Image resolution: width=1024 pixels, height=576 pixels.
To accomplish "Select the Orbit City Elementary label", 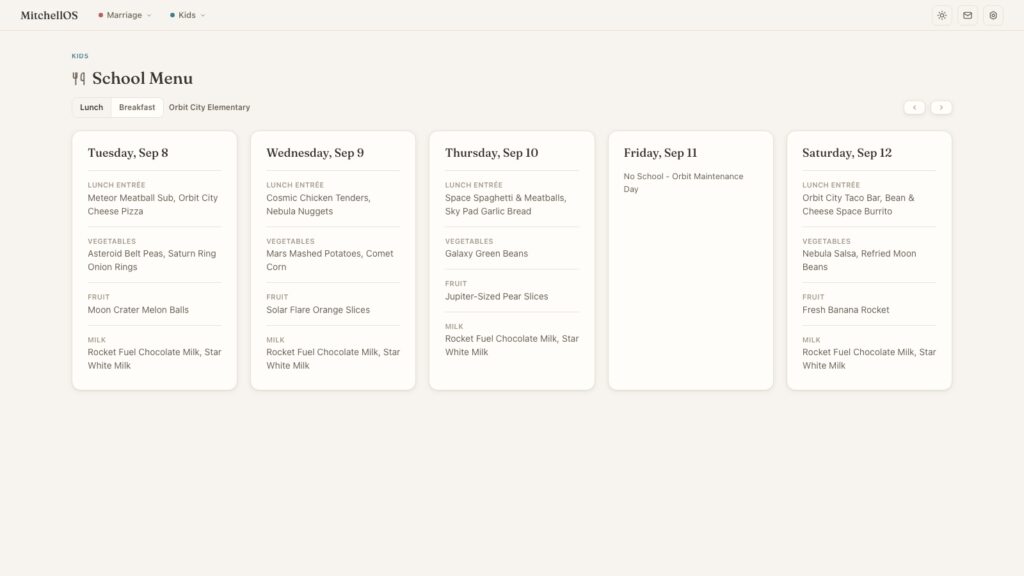I will (209, 107).
